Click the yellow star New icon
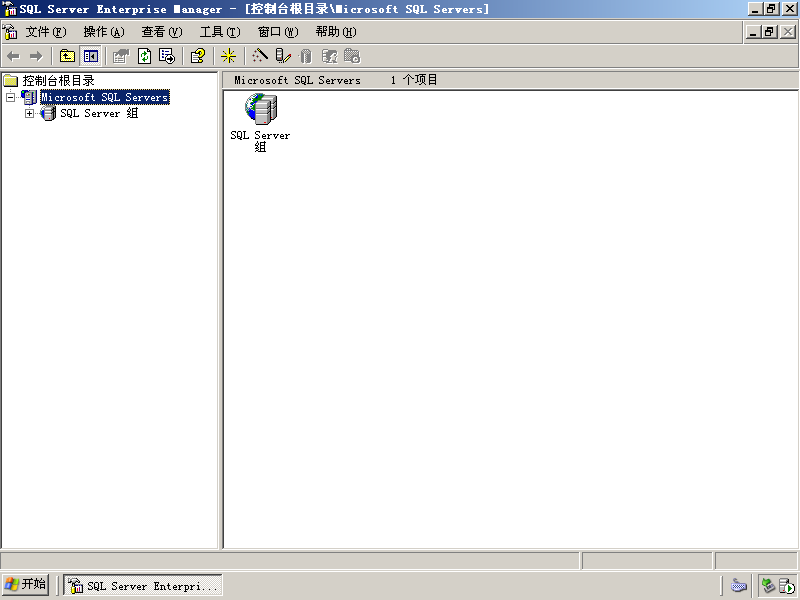The width and height of the screenshot is (800, 600). pos(228,56)
